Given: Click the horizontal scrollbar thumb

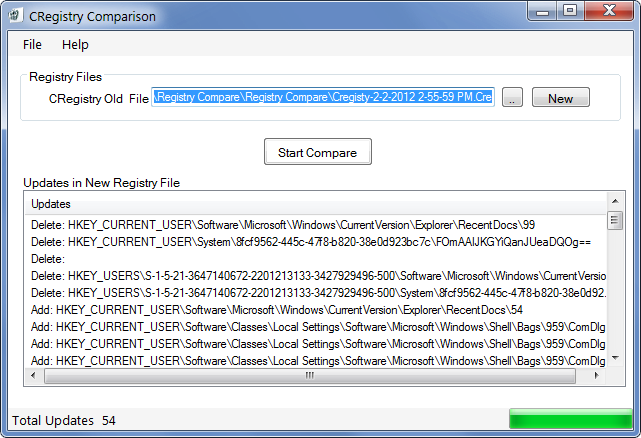Looking at the screenshot, I should pyautogui.click(x=310, y=376).
